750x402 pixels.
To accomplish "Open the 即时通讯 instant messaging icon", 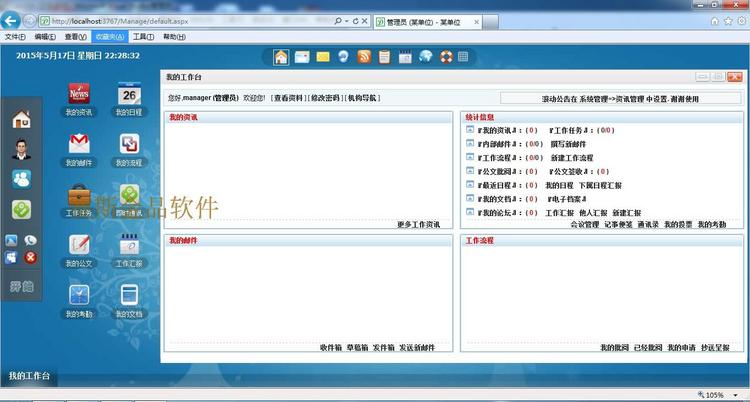I will (x=129, y=195).
